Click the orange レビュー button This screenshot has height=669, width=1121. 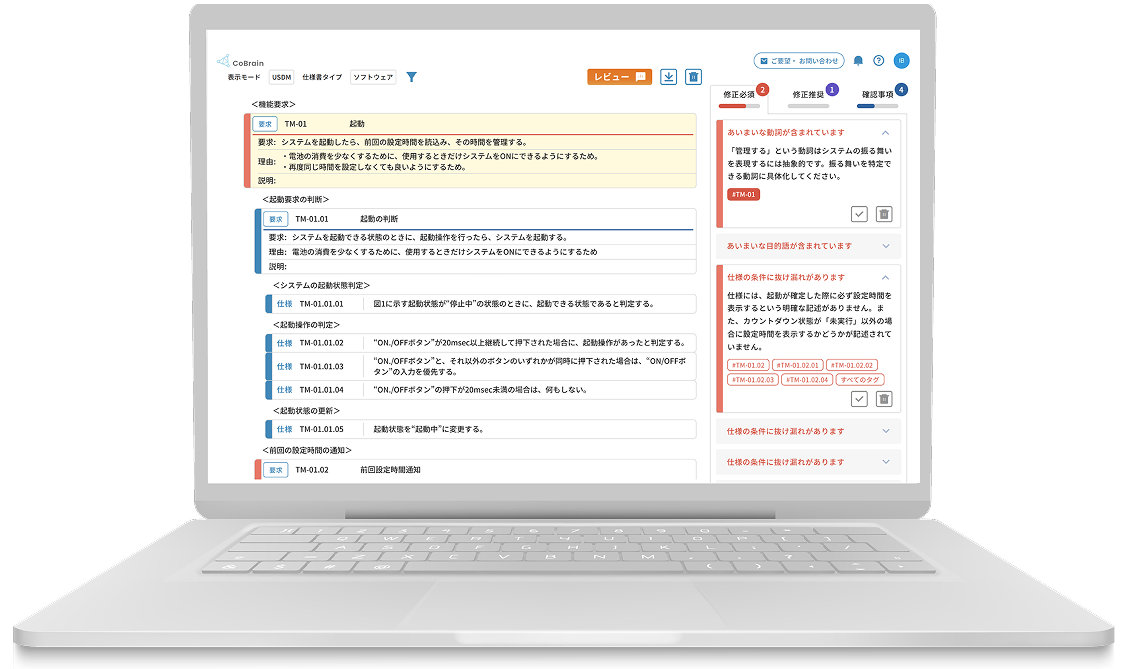pos(619,77)
